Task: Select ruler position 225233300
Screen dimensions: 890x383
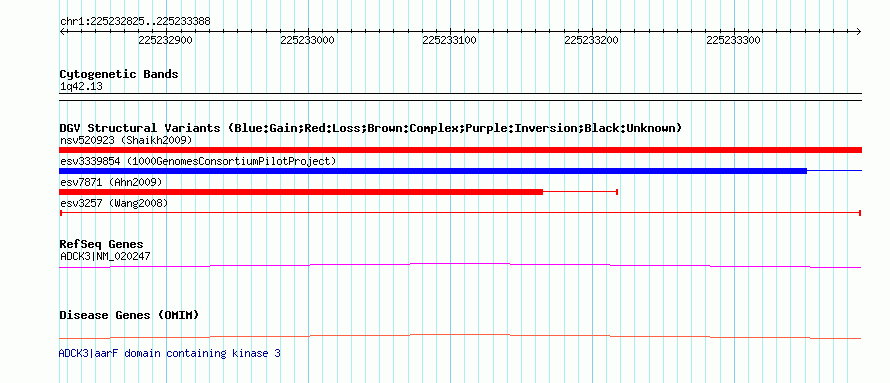Action: [733, 40]
